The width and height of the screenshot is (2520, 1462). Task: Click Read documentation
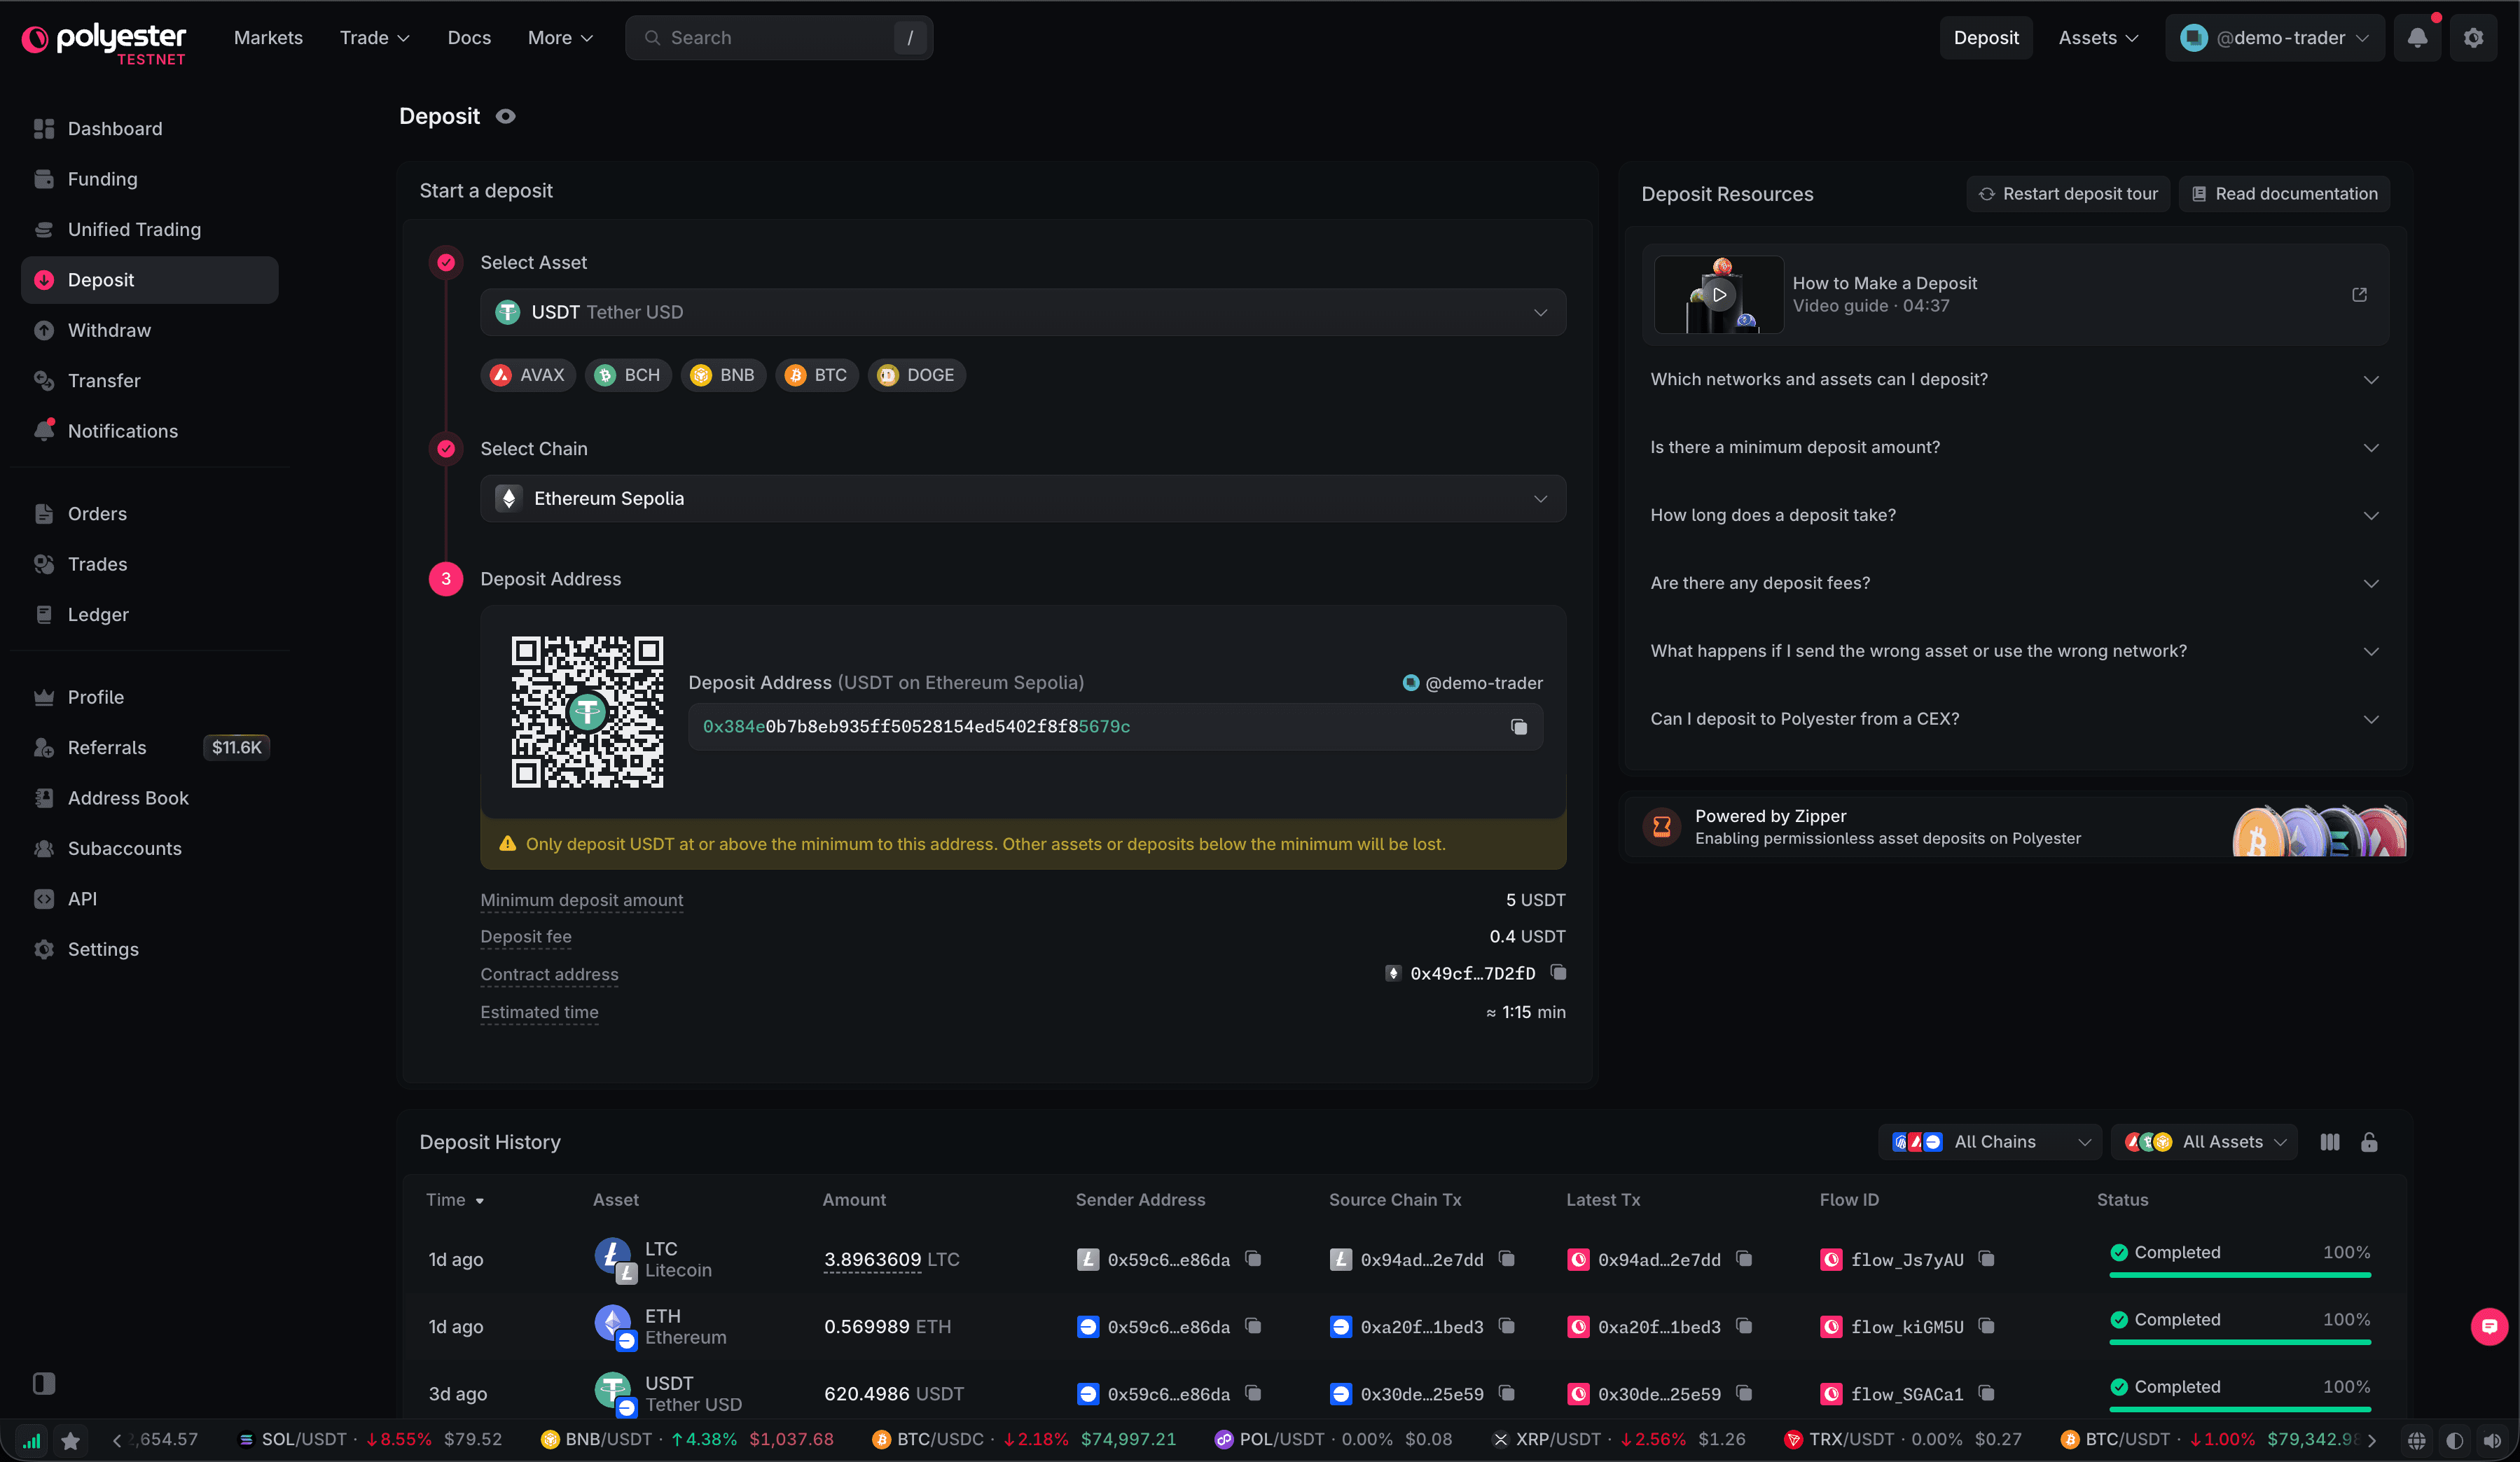click(x=2284, y=194)
